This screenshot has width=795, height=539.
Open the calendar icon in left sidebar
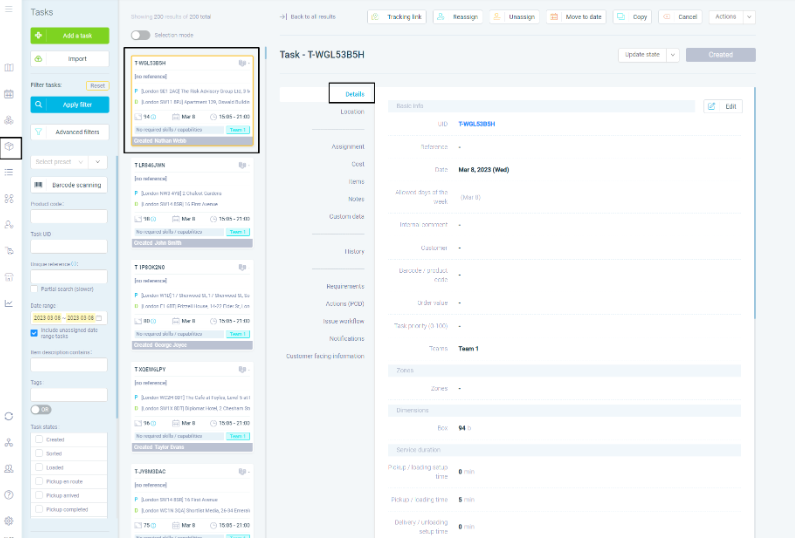click(9, 94)
